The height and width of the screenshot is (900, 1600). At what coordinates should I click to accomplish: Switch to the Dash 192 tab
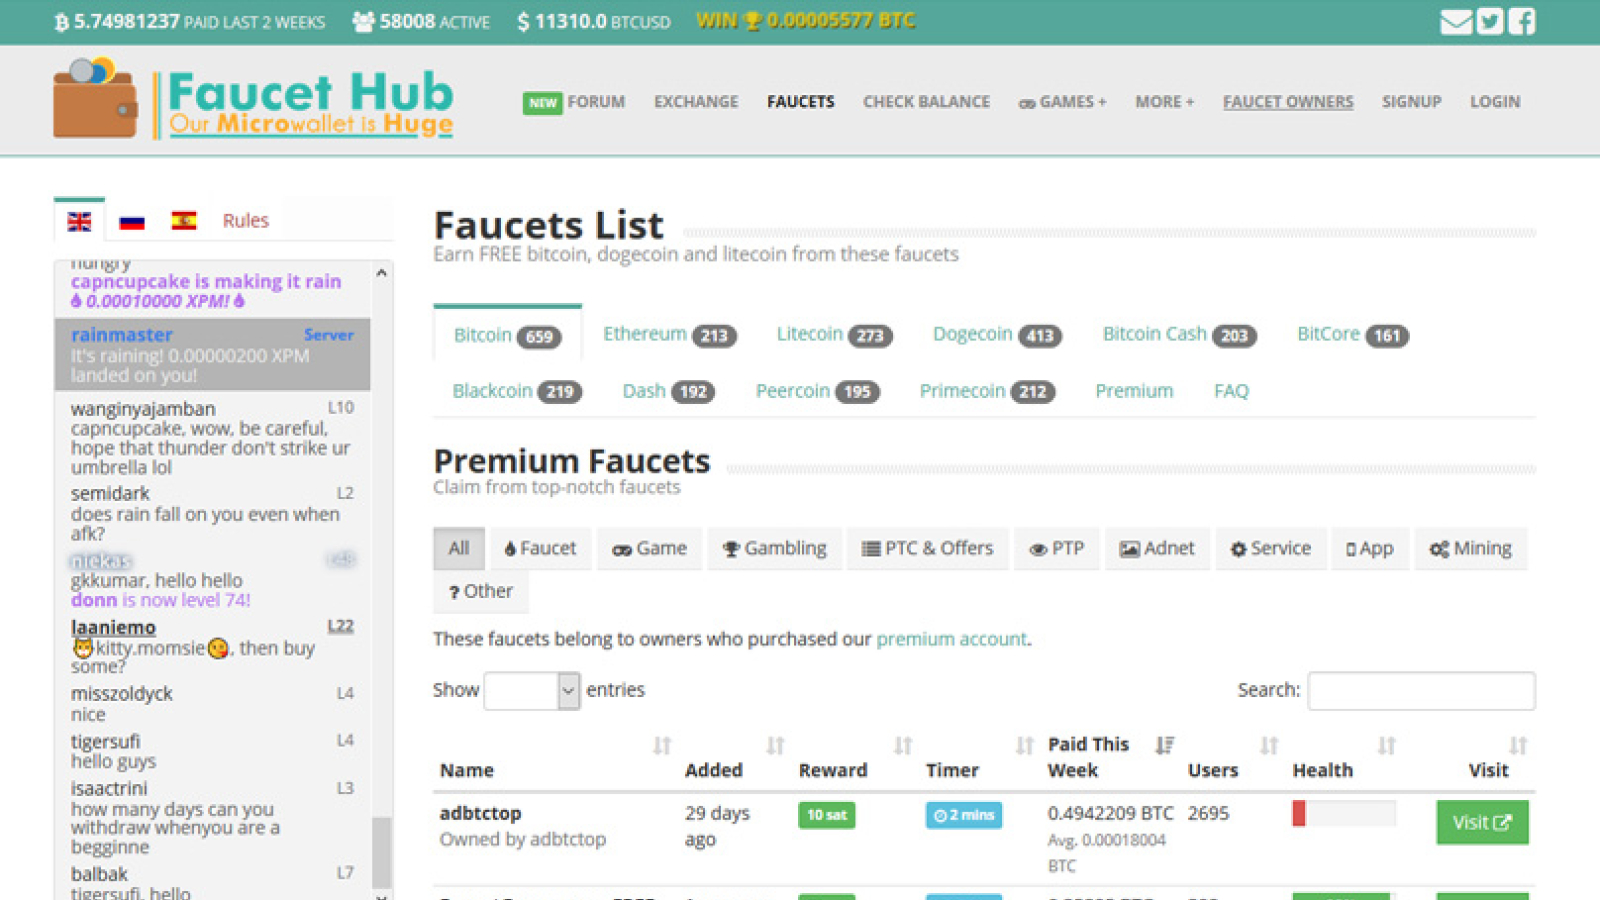pyautogui.click(x=669, y=391)
